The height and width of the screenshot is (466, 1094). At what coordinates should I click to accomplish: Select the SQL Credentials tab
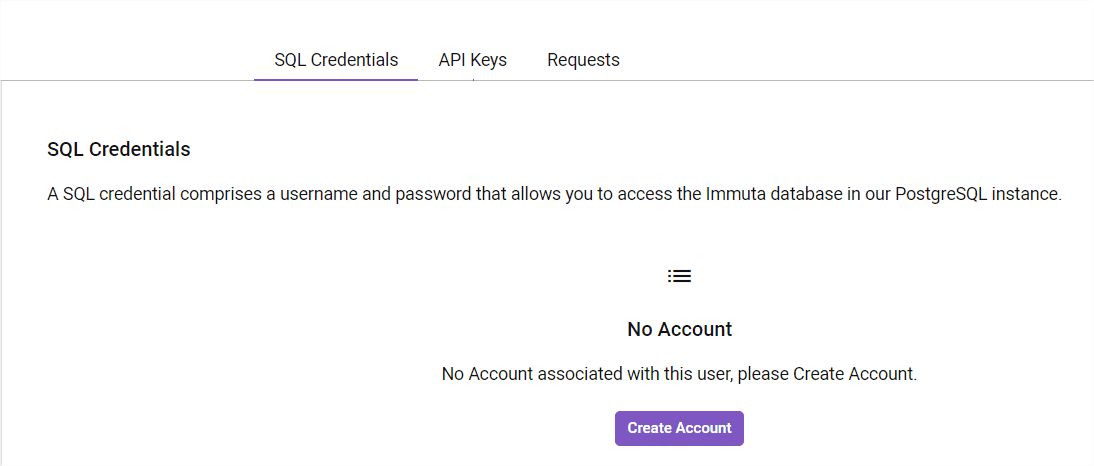point(336,60)
